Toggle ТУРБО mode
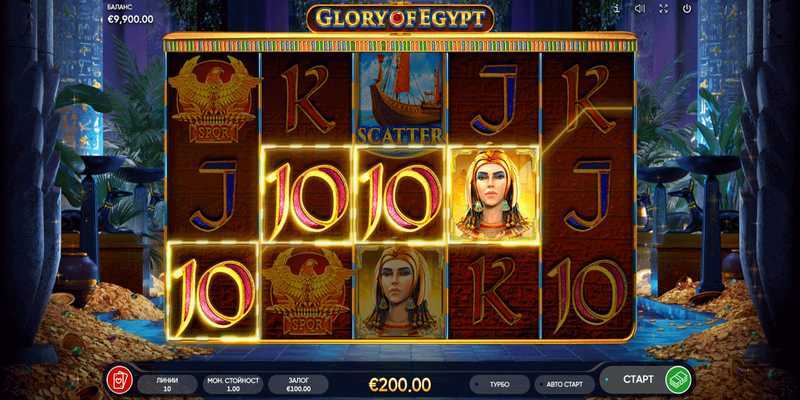The image size is (800, 400). (x=499, y=384)
